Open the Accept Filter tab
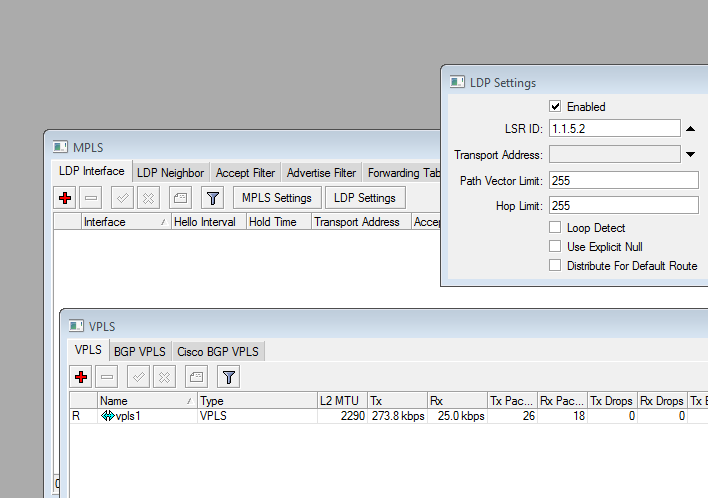Viewport: 708px width, 498px height. (245, 172)
